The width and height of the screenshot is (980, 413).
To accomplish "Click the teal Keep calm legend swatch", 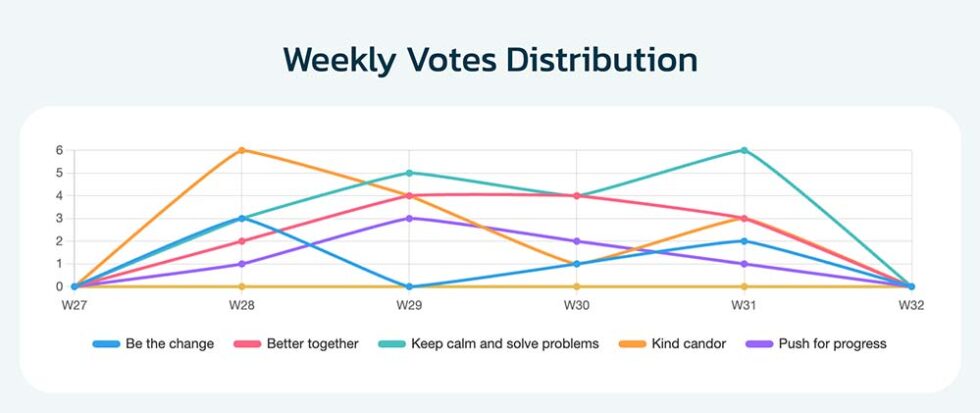I will pos(391,344).
